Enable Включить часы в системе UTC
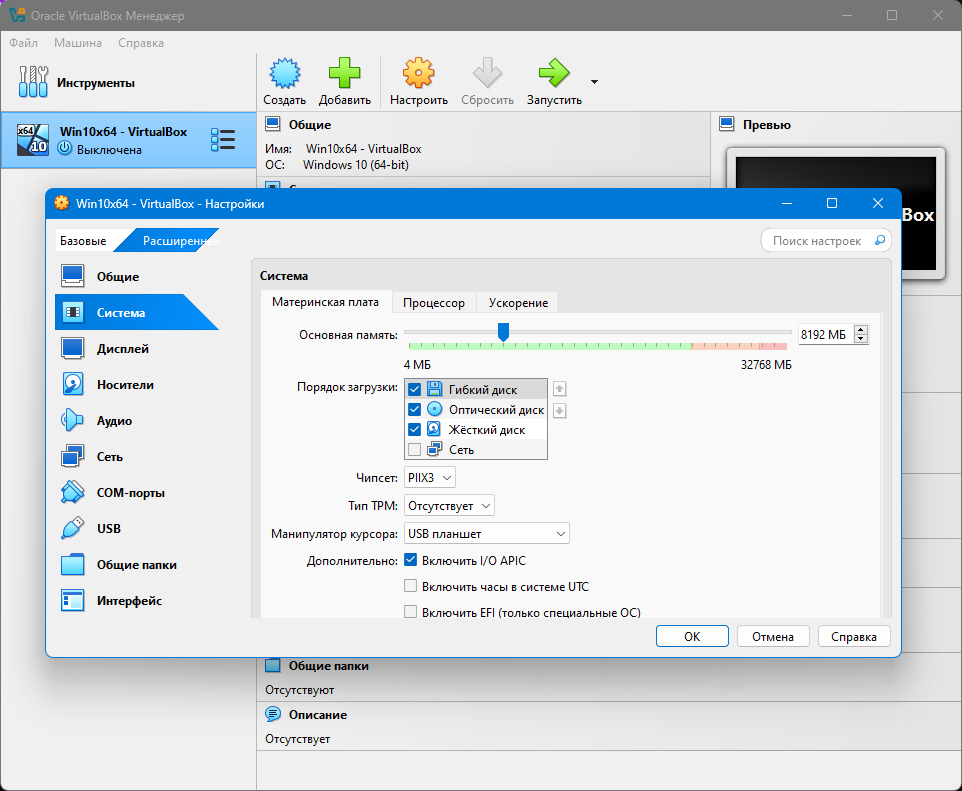Screen dimensions: 962x791 410,586
